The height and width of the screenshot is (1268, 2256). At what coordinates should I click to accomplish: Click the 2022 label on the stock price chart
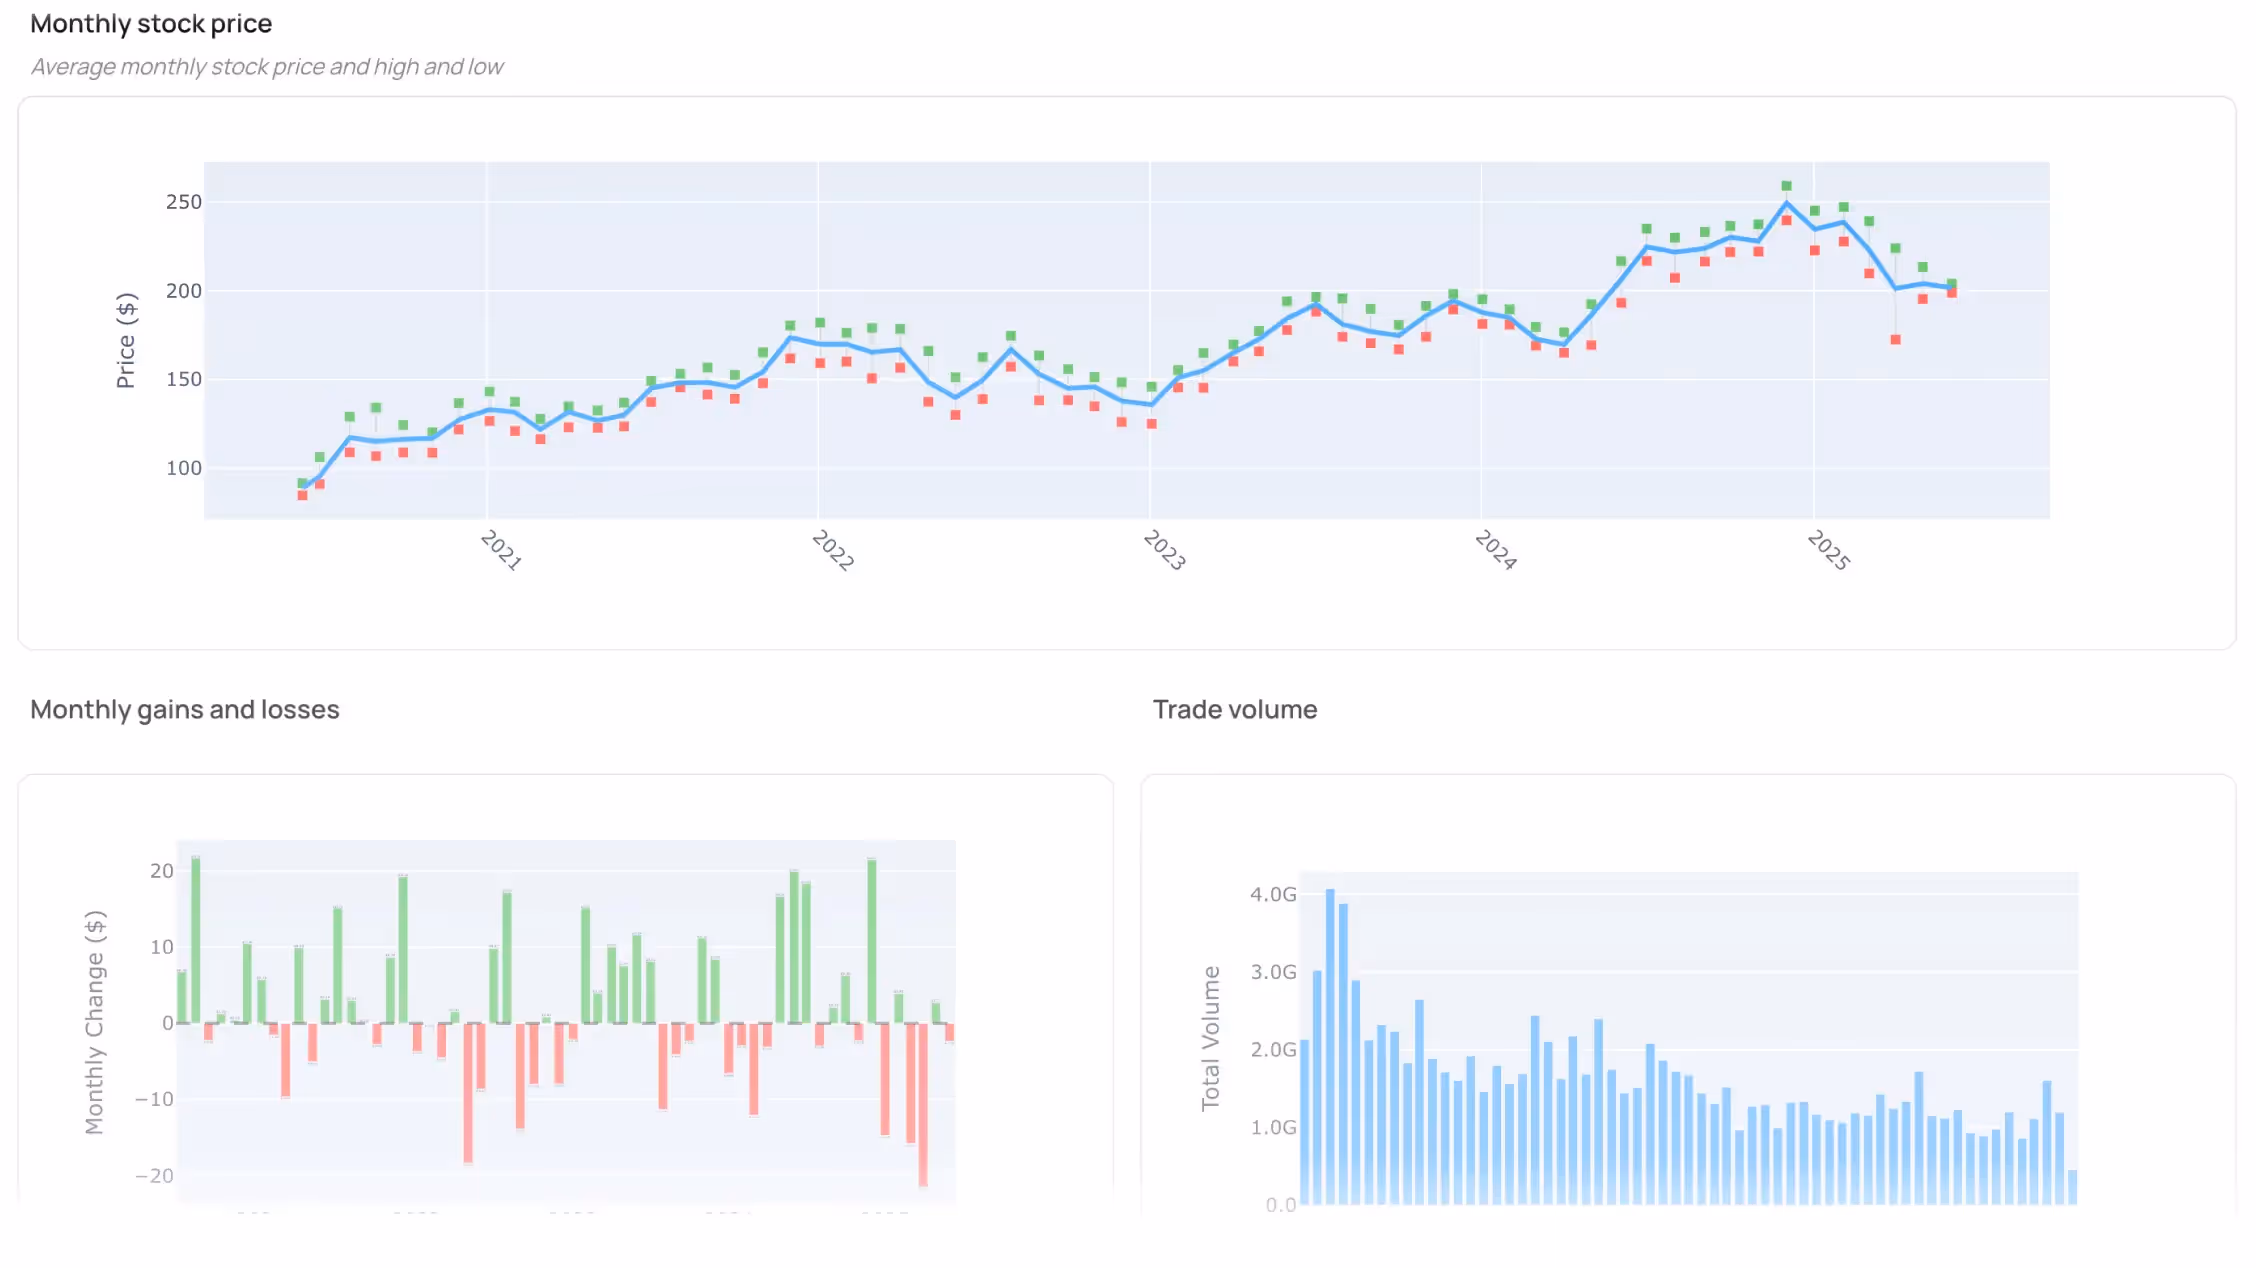pyautogui.click(x=833, y=550)
